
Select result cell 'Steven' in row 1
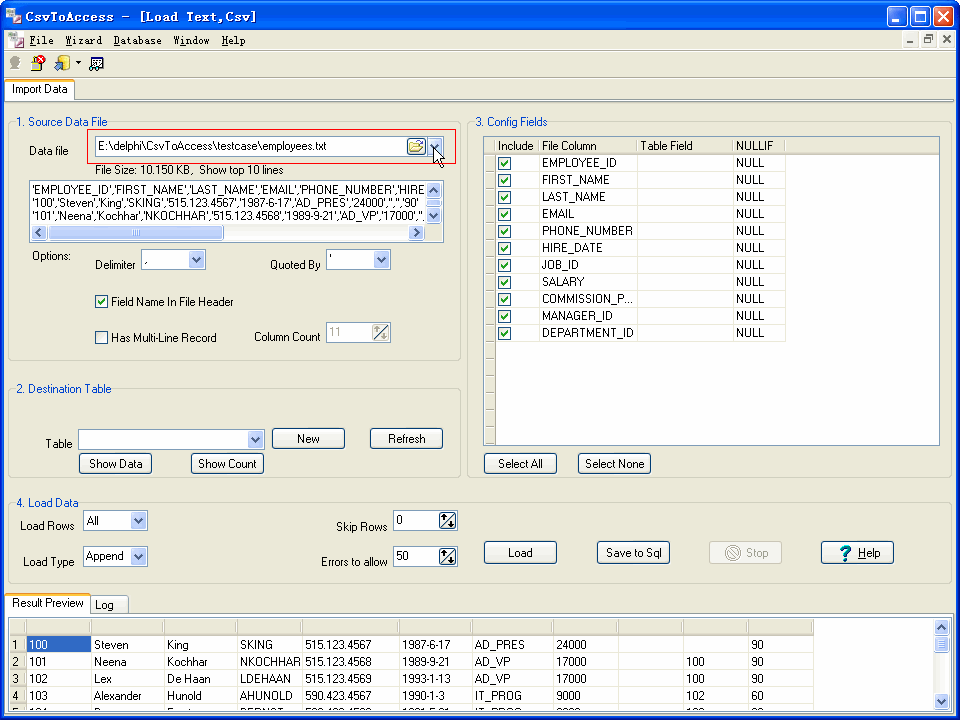(127, 645)
